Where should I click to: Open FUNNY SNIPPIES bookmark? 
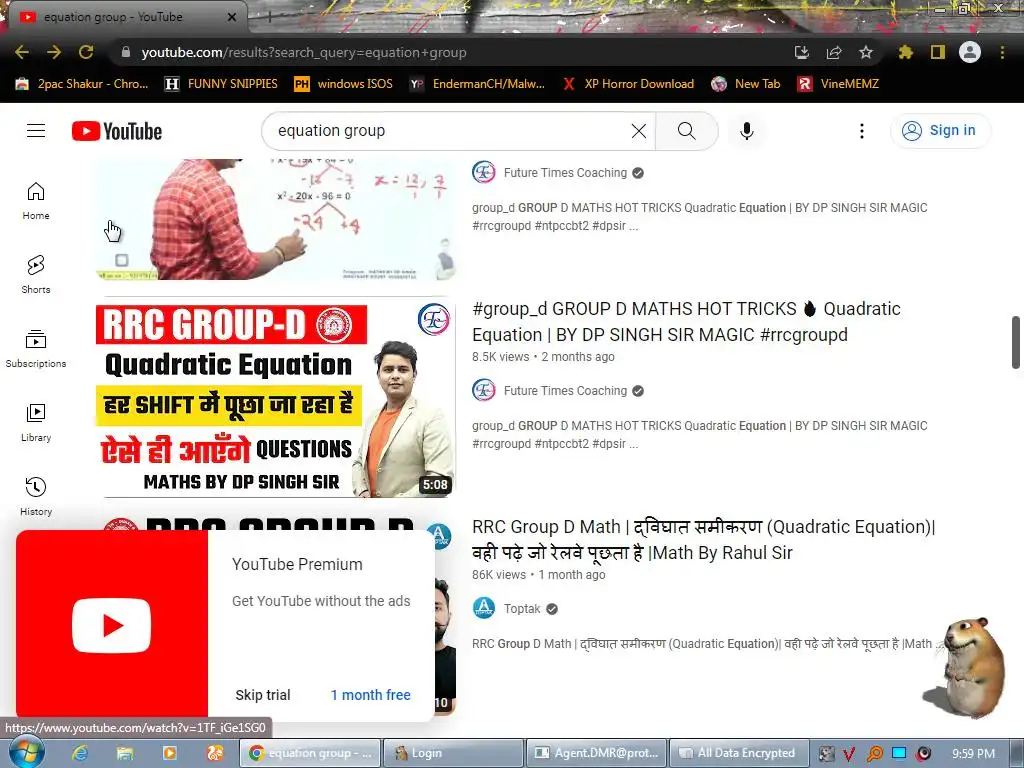221,84
